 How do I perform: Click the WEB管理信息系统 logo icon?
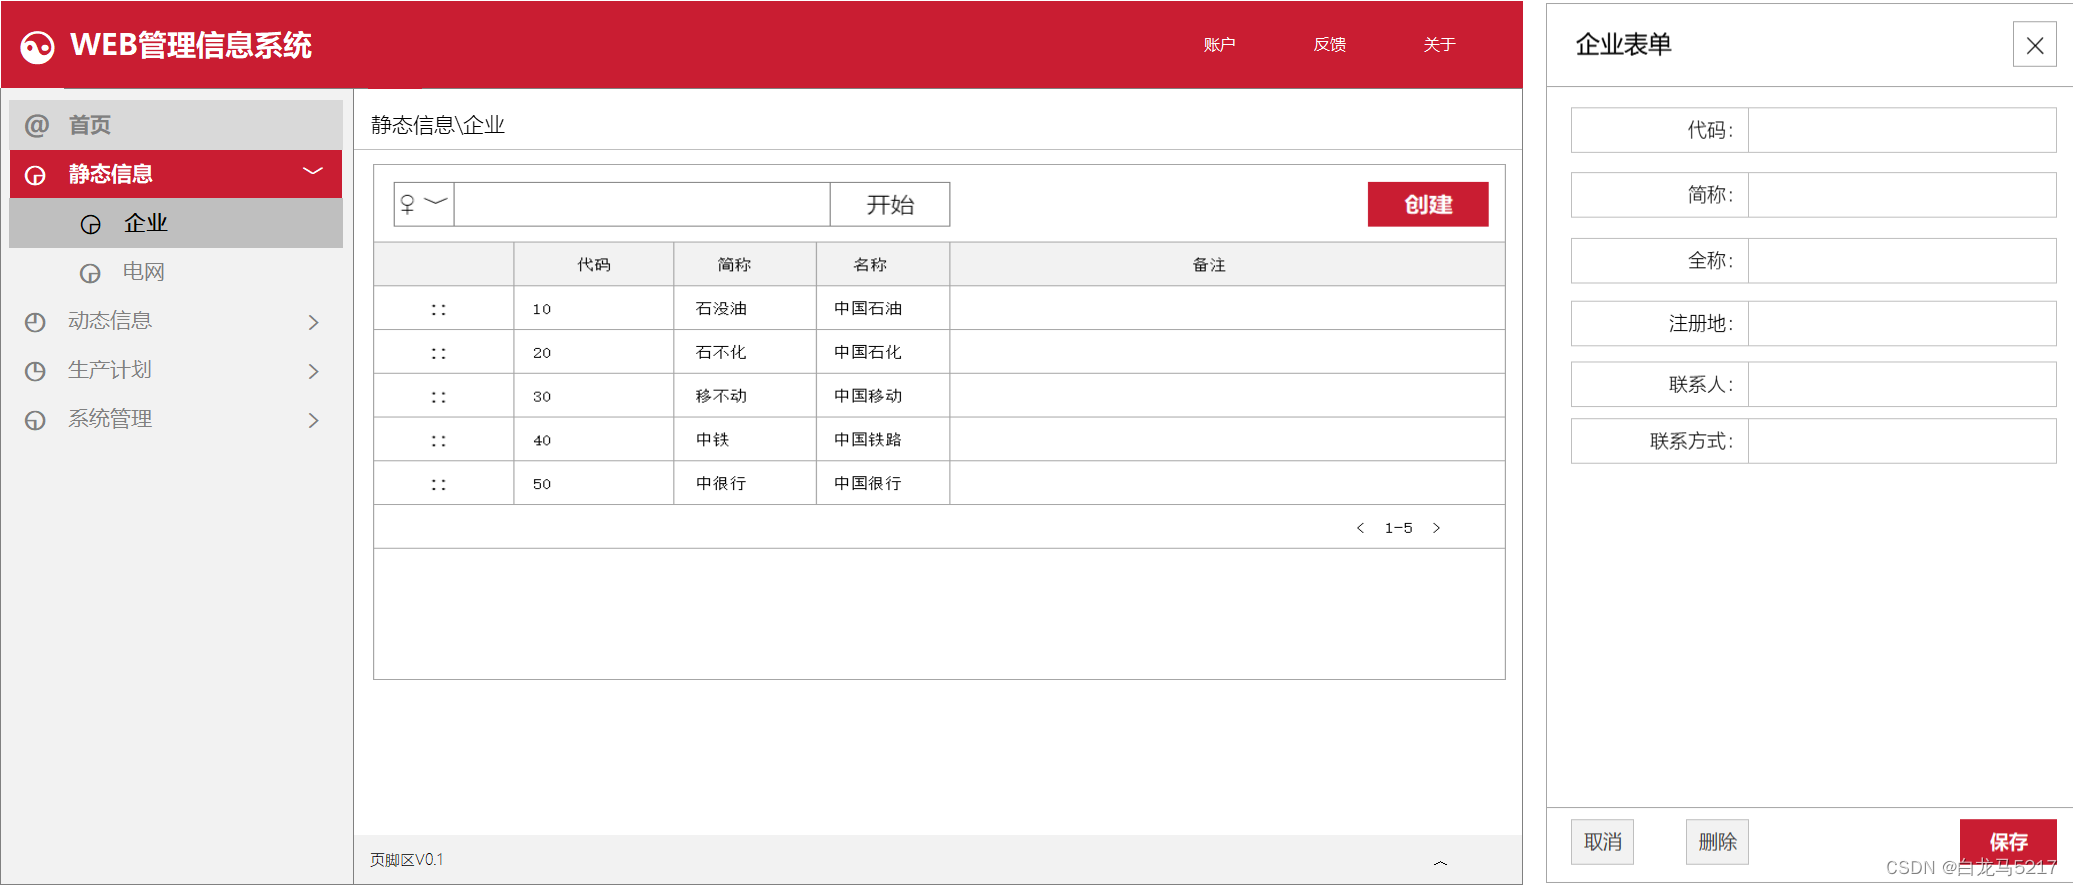[38, 47]
